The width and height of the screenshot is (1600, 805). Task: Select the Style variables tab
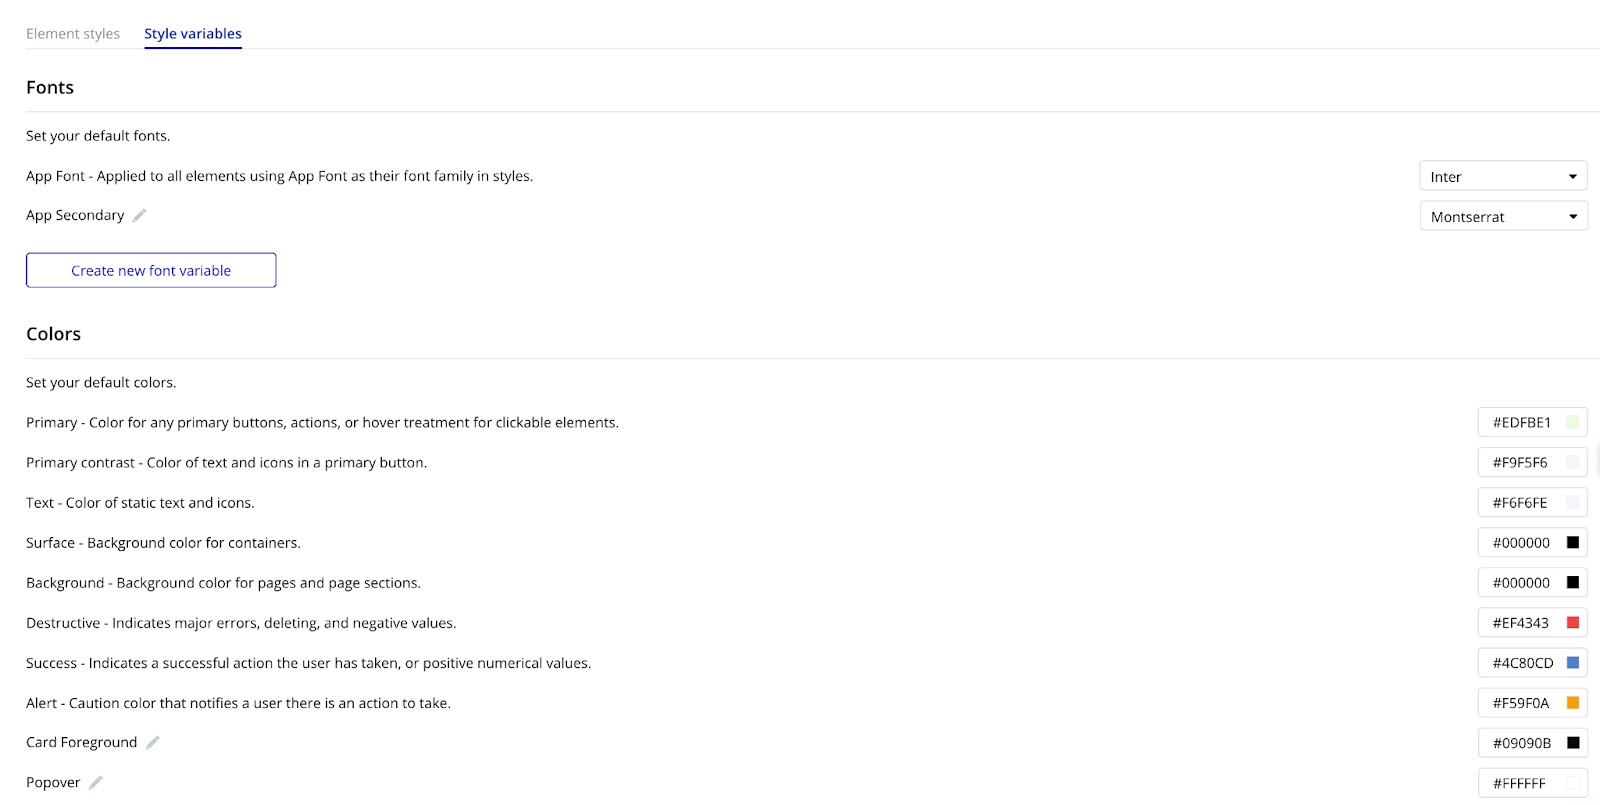(193, 34)
